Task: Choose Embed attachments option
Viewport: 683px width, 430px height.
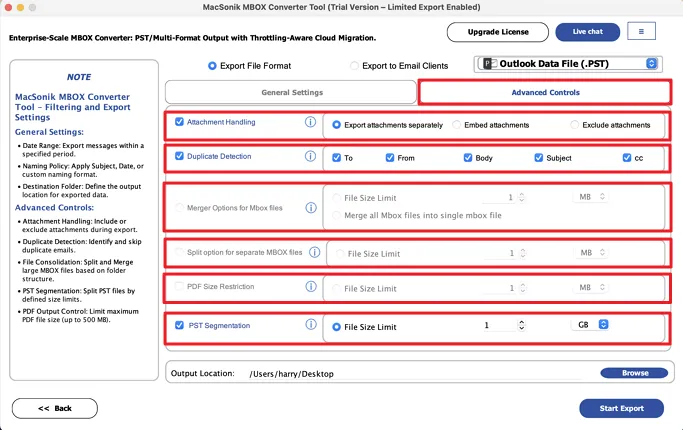Action: 456,125
